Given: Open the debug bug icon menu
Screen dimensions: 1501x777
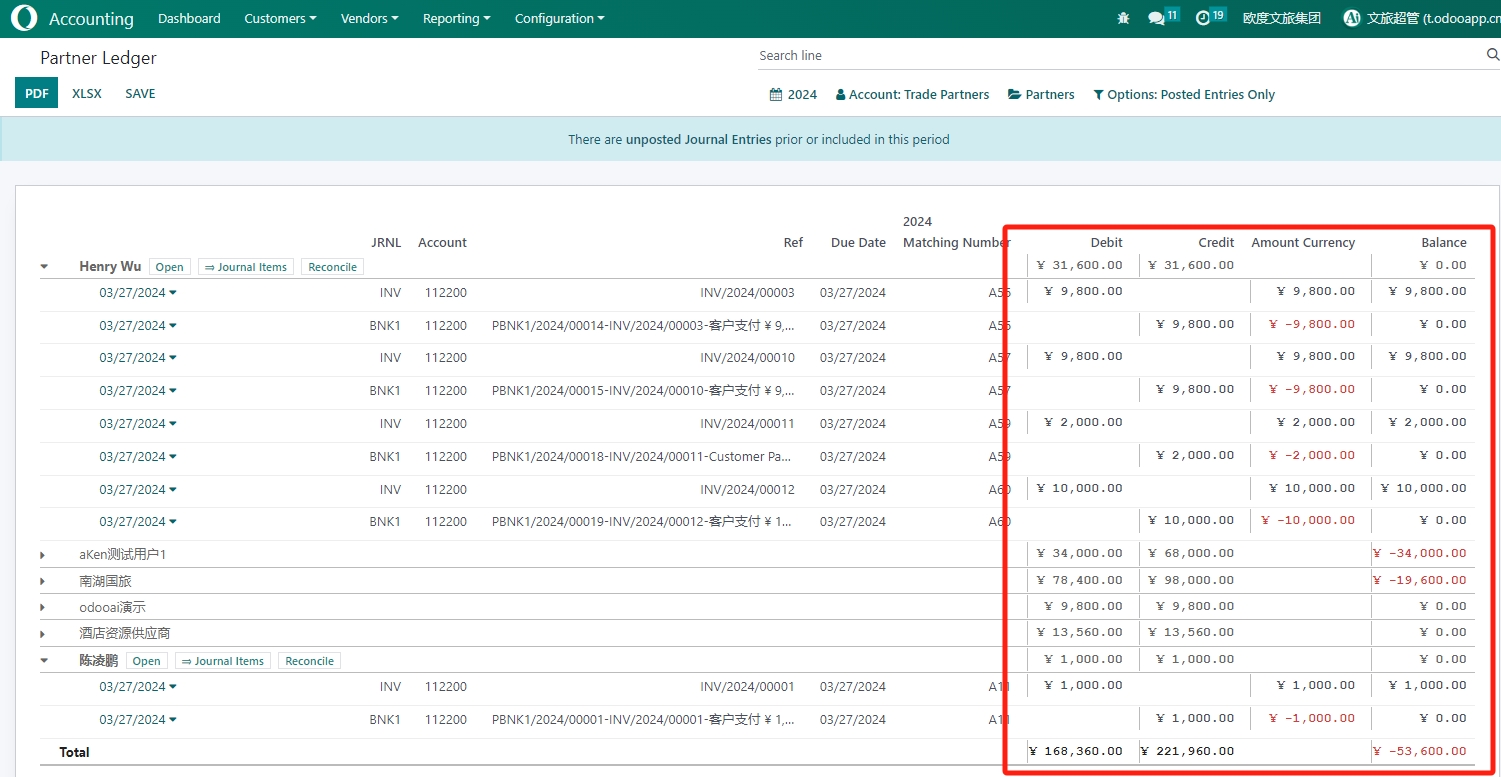Looking at the screenshot, I should pyautogui.click(x=1123, y=18).
